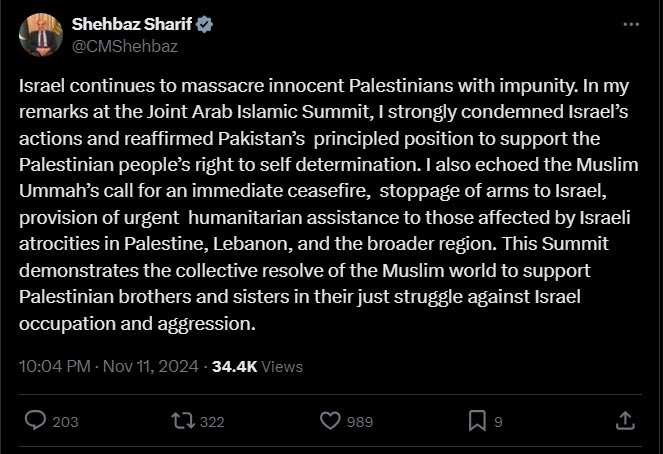
Task: Open Shehbaz Sharif's profile picture
Action: coord(40,36)
